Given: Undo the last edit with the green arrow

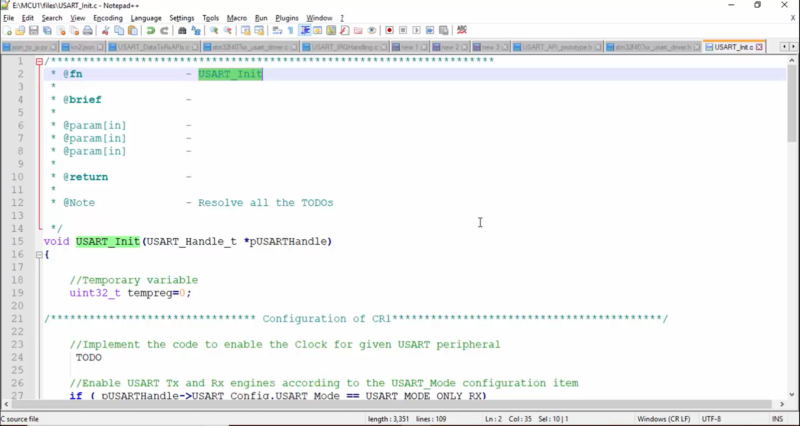Looking at the screenshot, I should pos(151,31).
